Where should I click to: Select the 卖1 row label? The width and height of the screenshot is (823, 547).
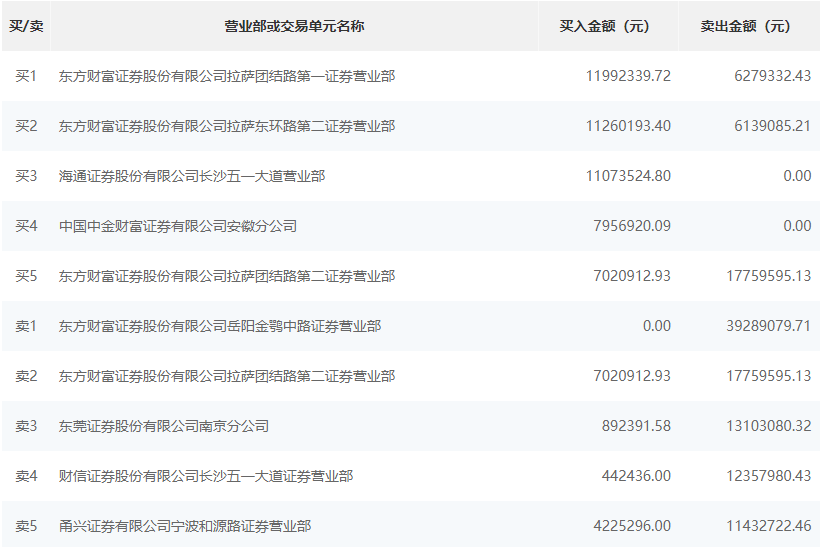click(x=26, y=326)
